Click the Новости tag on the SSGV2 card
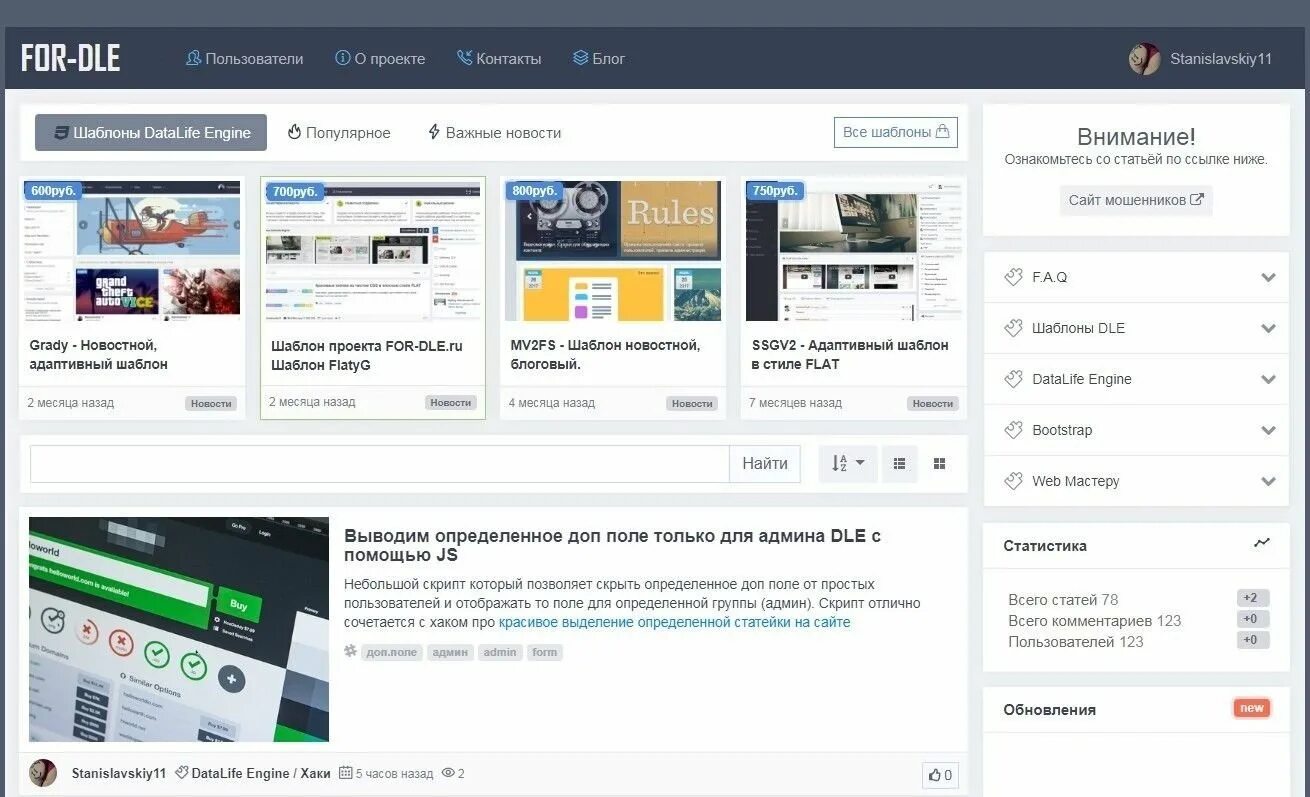The width and height of the screenshot is (1310, 797). (x=933, y=403)
